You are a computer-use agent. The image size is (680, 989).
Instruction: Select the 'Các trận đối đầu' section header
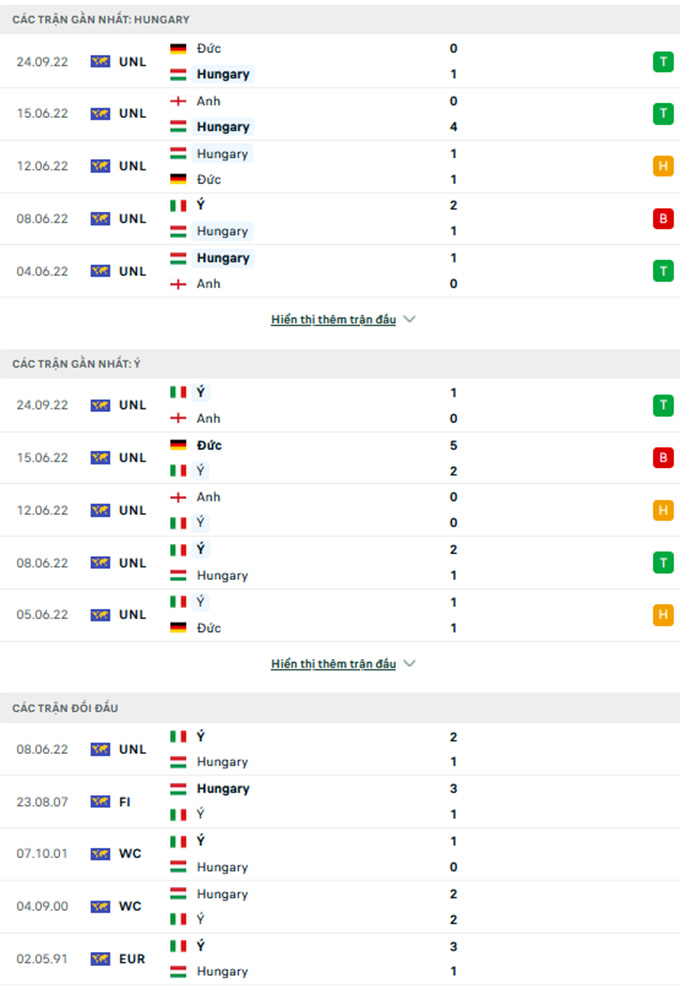pos(65,708)
